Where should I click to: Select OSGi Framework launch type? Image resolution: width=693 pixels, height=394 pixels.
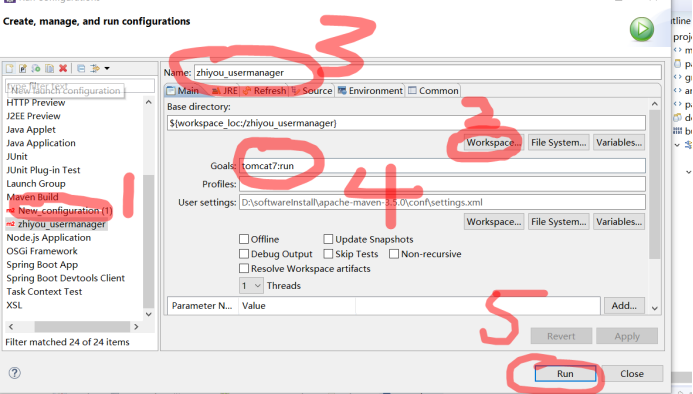[x=42, y=251]
